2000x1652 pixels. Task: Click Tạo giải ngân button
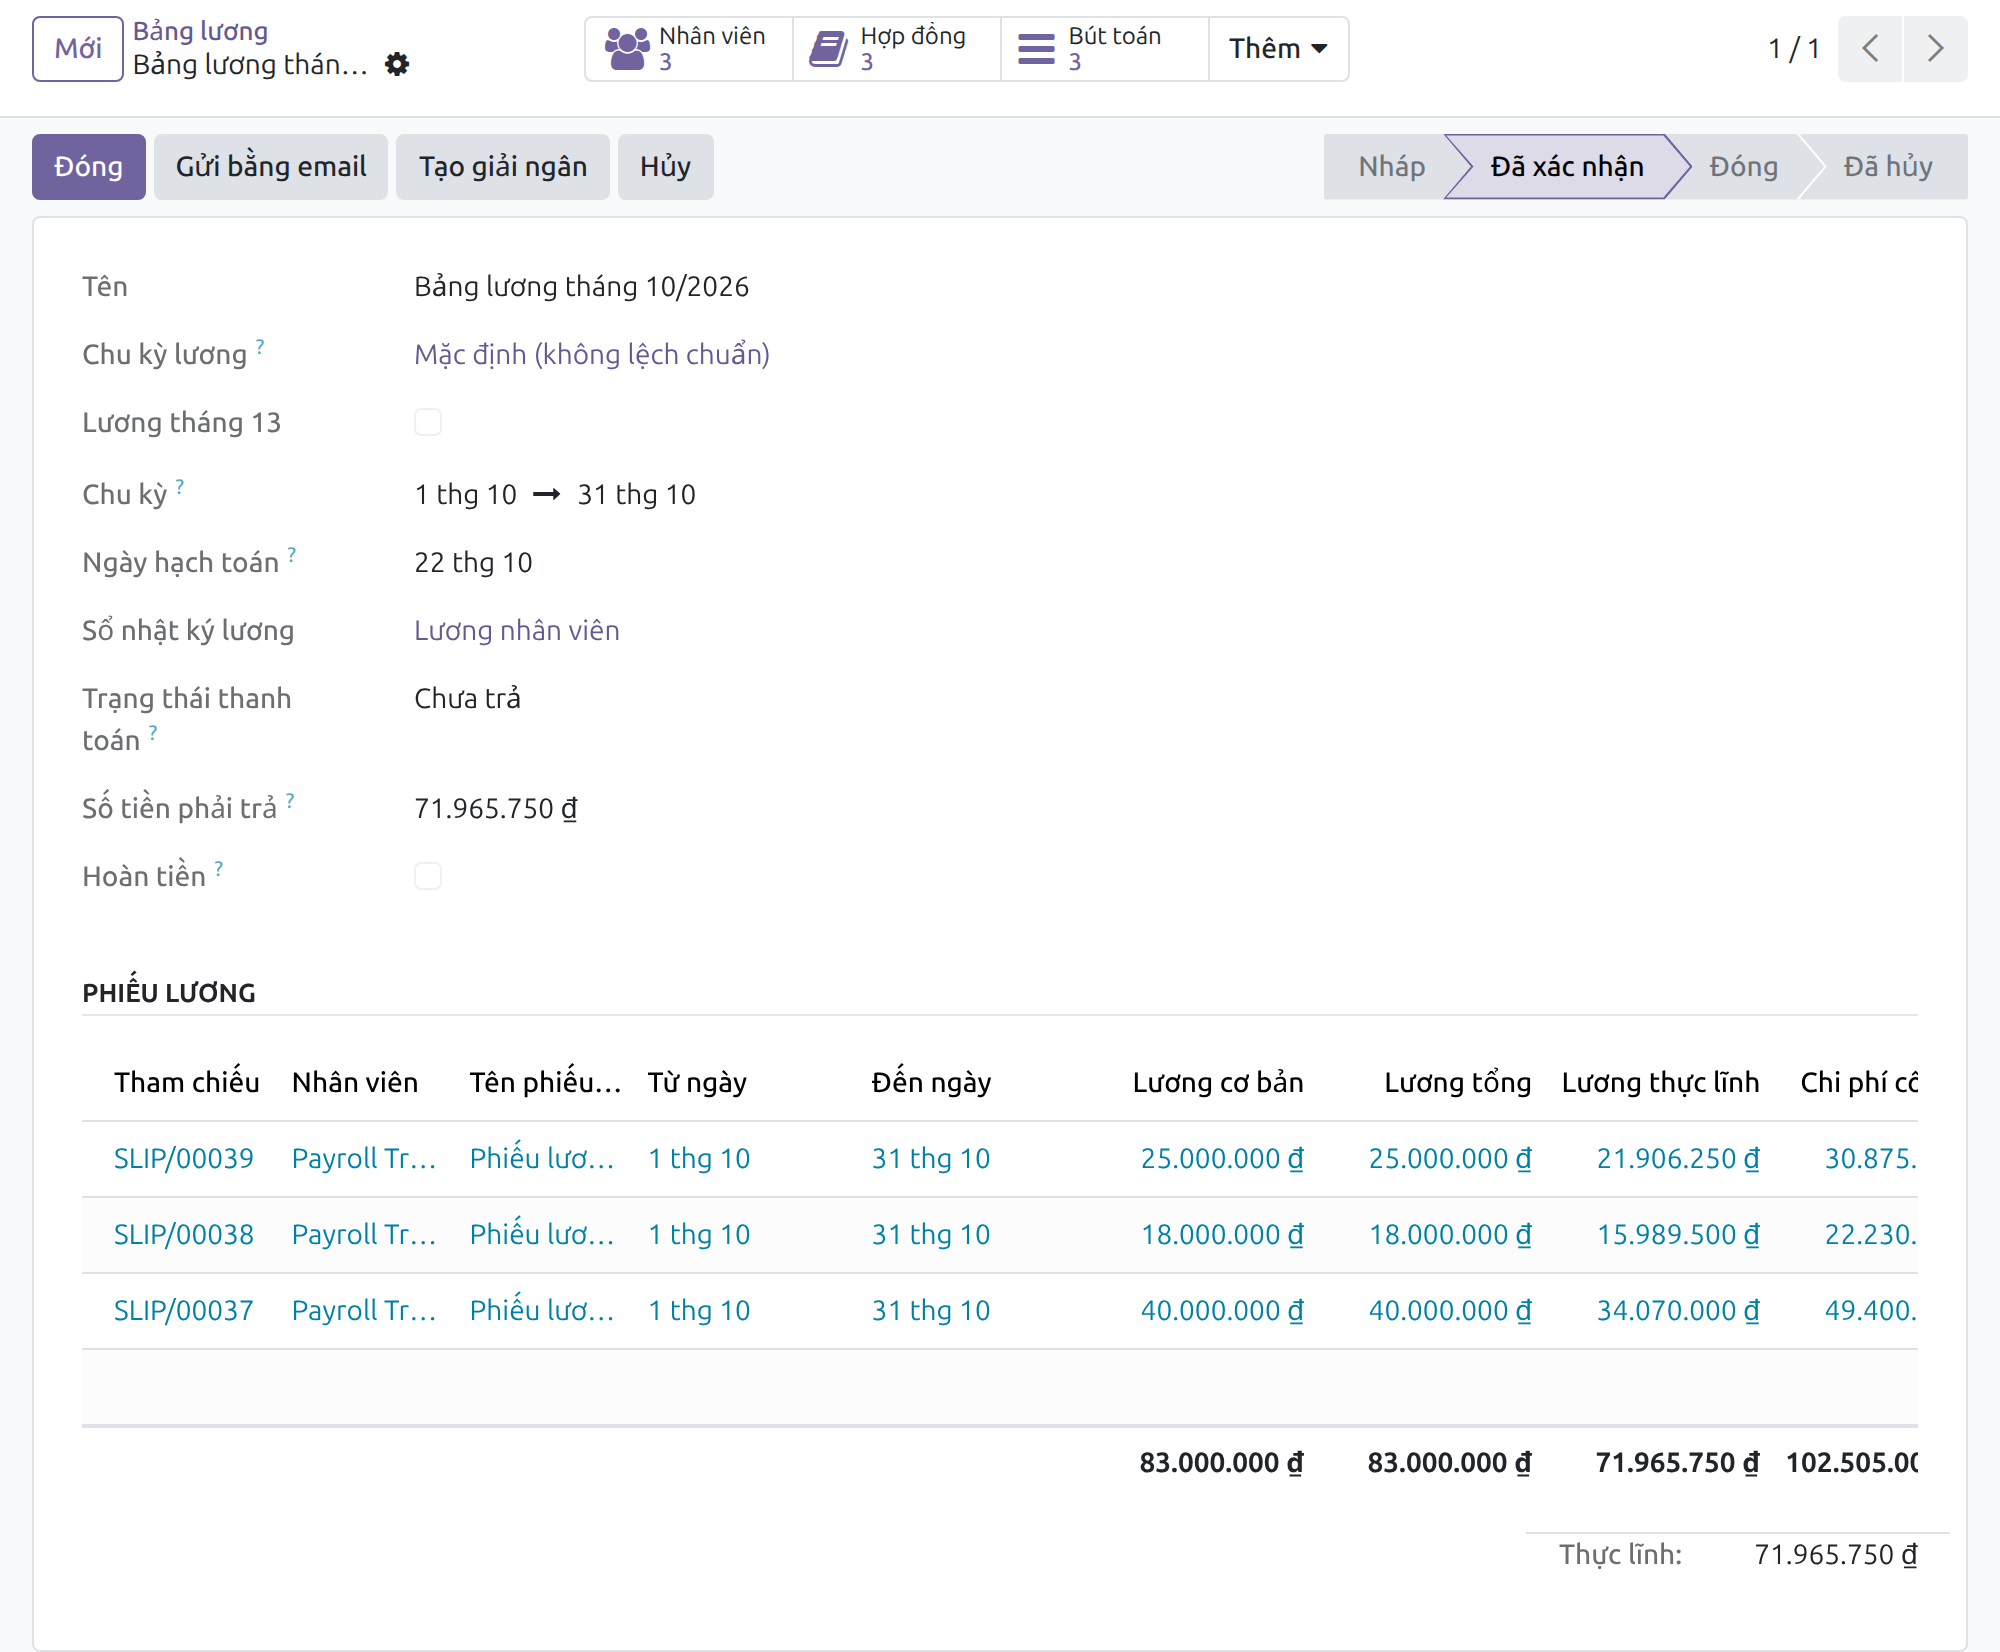coord(503,167)
